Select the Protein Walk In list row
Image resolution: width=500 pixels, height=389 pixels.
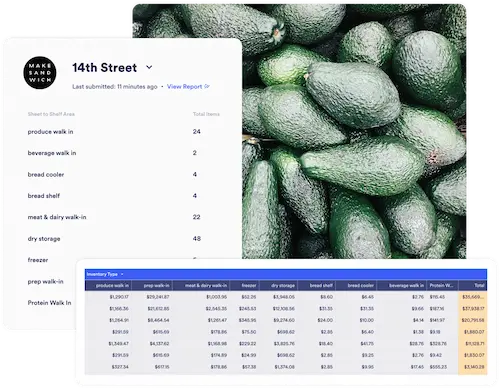[x=50, y=303]
